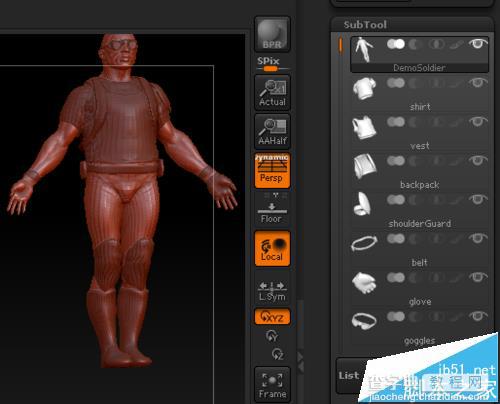Viewport: 500px width, 404px height.
Task: Click the 'shoulderGuard' subtool name
Action: click(420, 223)
